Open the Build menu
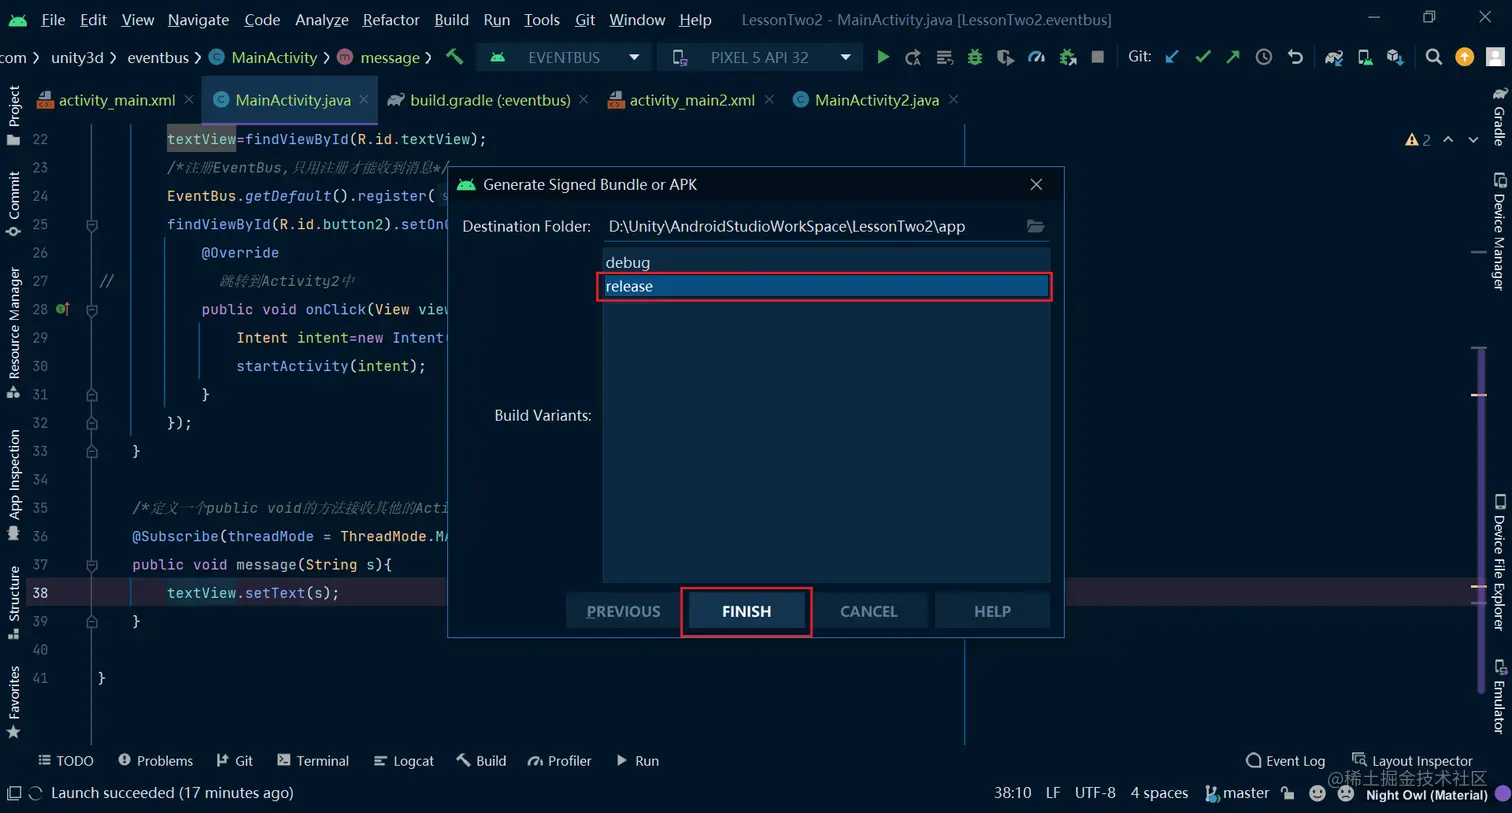This screenshot has height=813, width=1512. point(451,20)
